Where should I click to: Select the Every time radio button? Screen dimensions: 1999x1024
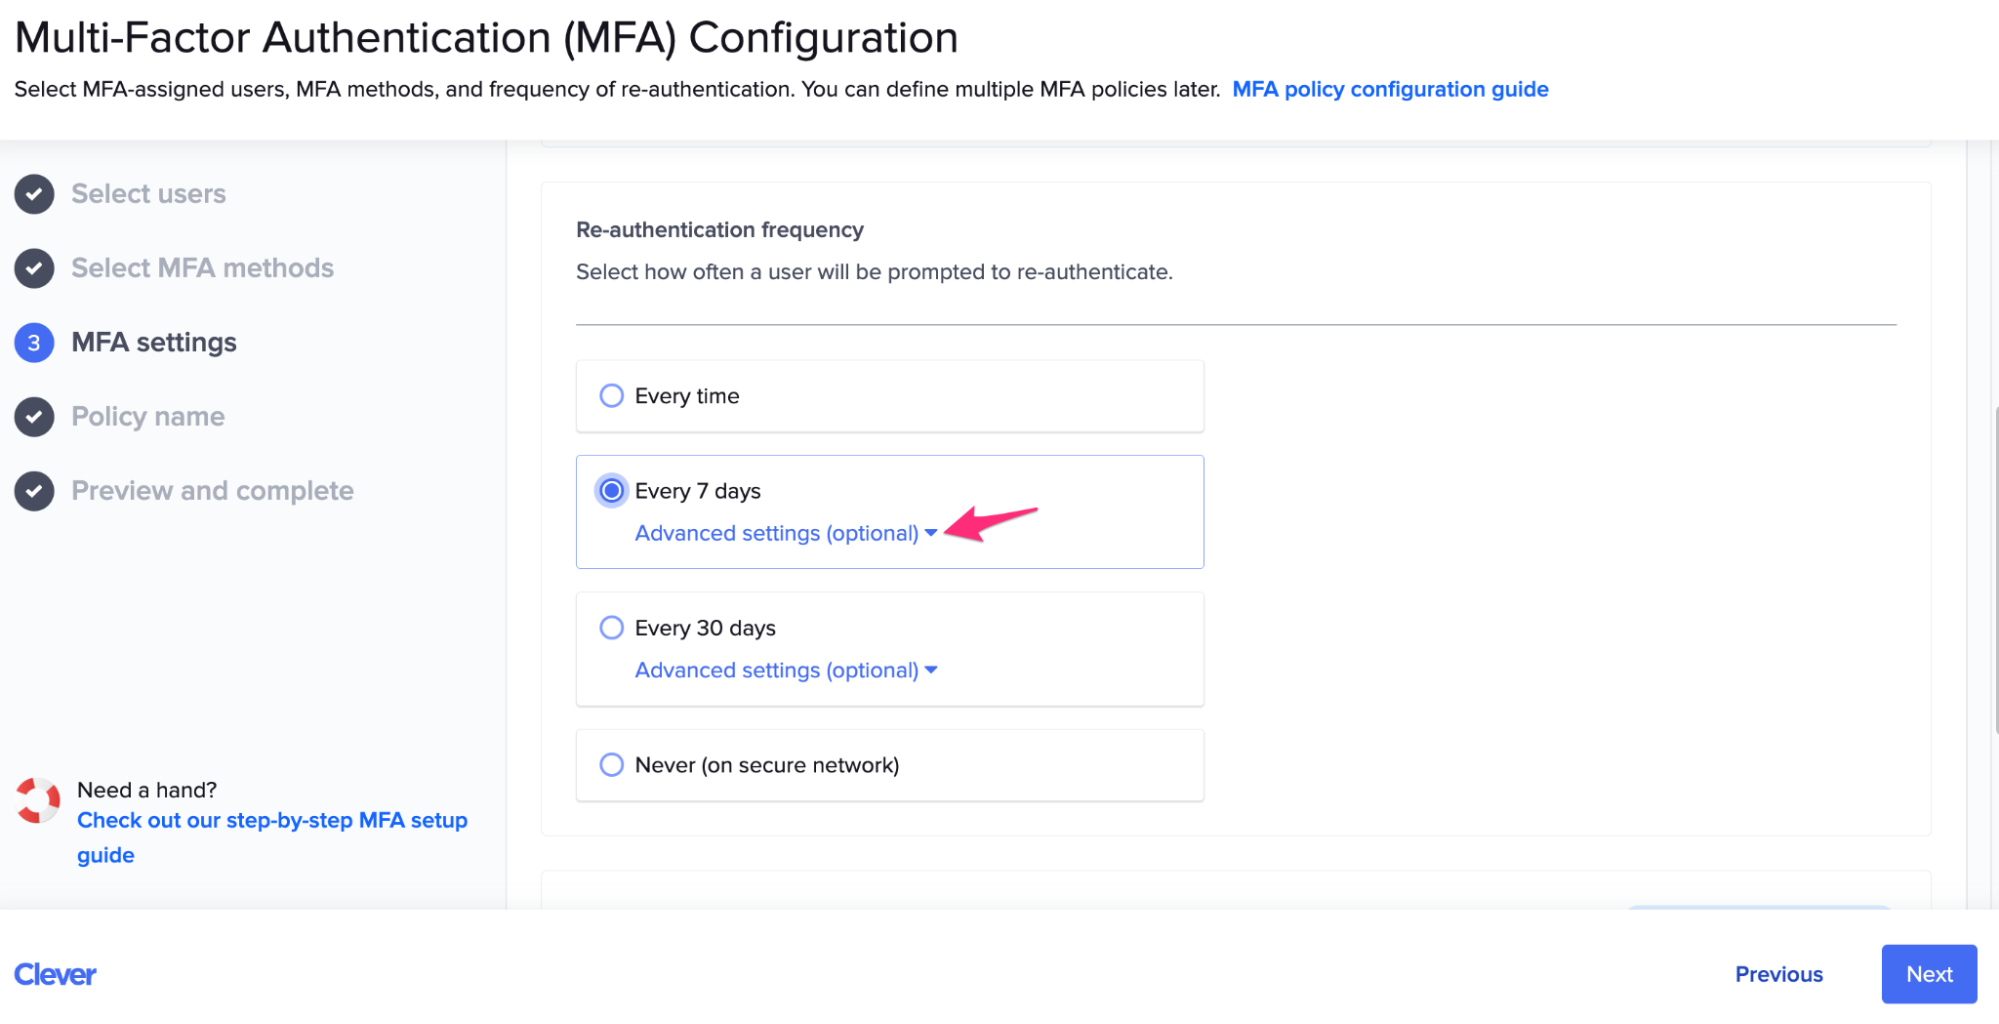point(611,395)
